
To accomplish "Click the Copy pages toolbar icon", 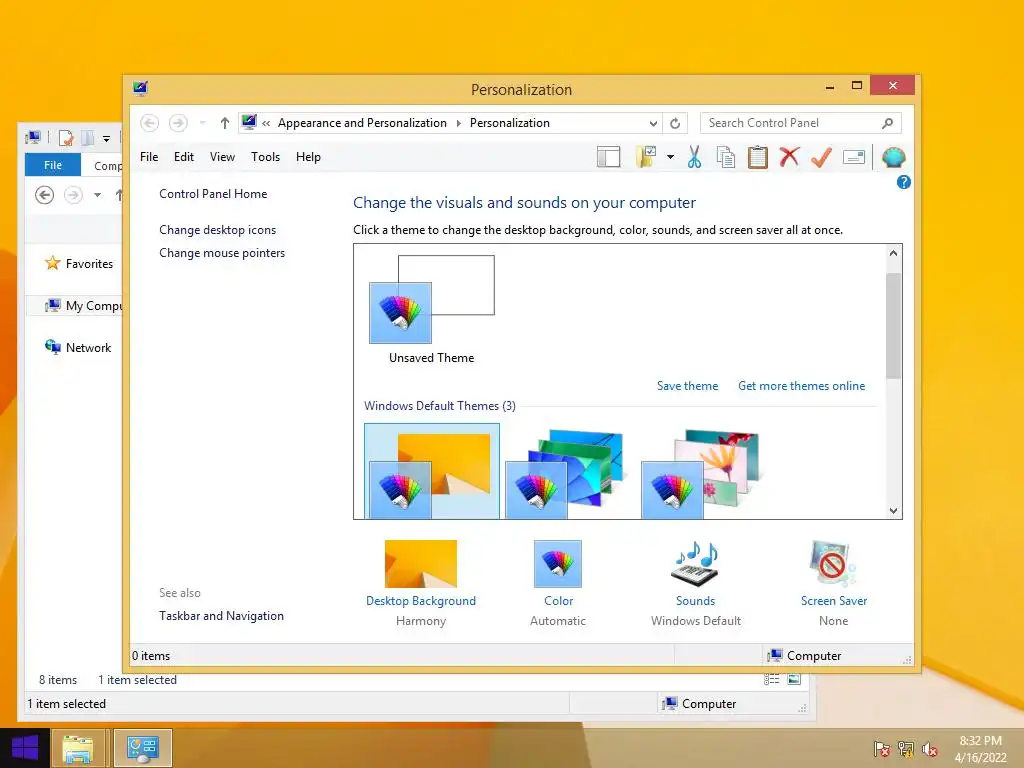I will pyautogui.click(x=726, y=157).
